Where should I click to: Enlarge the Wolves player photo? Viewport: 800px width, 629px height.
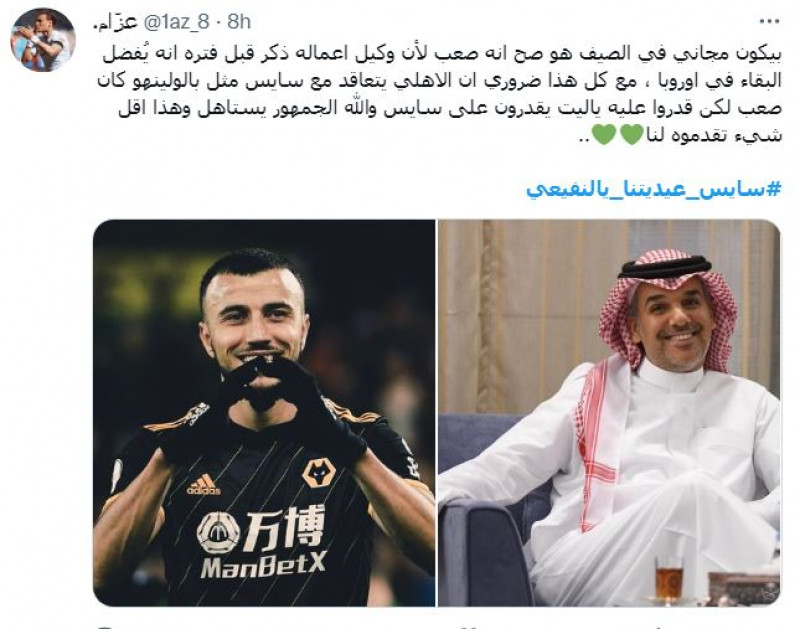(x=264, y=413)
